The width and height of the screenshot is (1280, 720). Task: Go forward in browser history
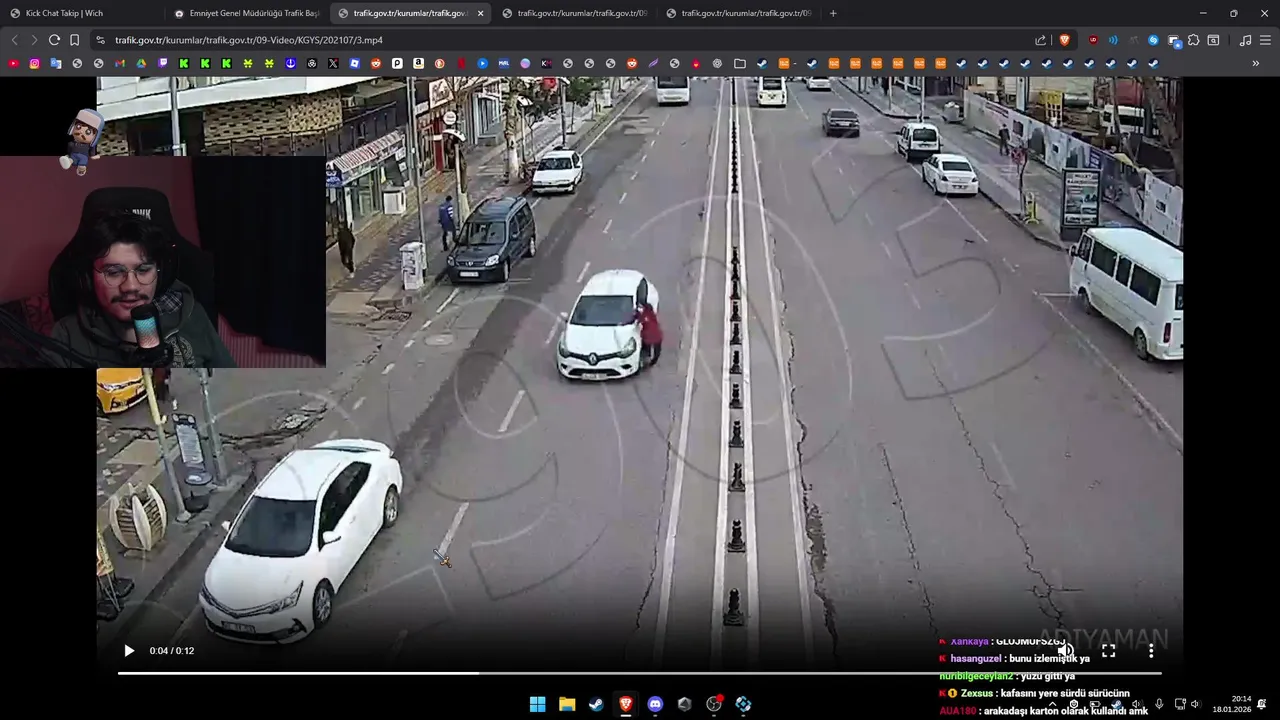[34, 40]
